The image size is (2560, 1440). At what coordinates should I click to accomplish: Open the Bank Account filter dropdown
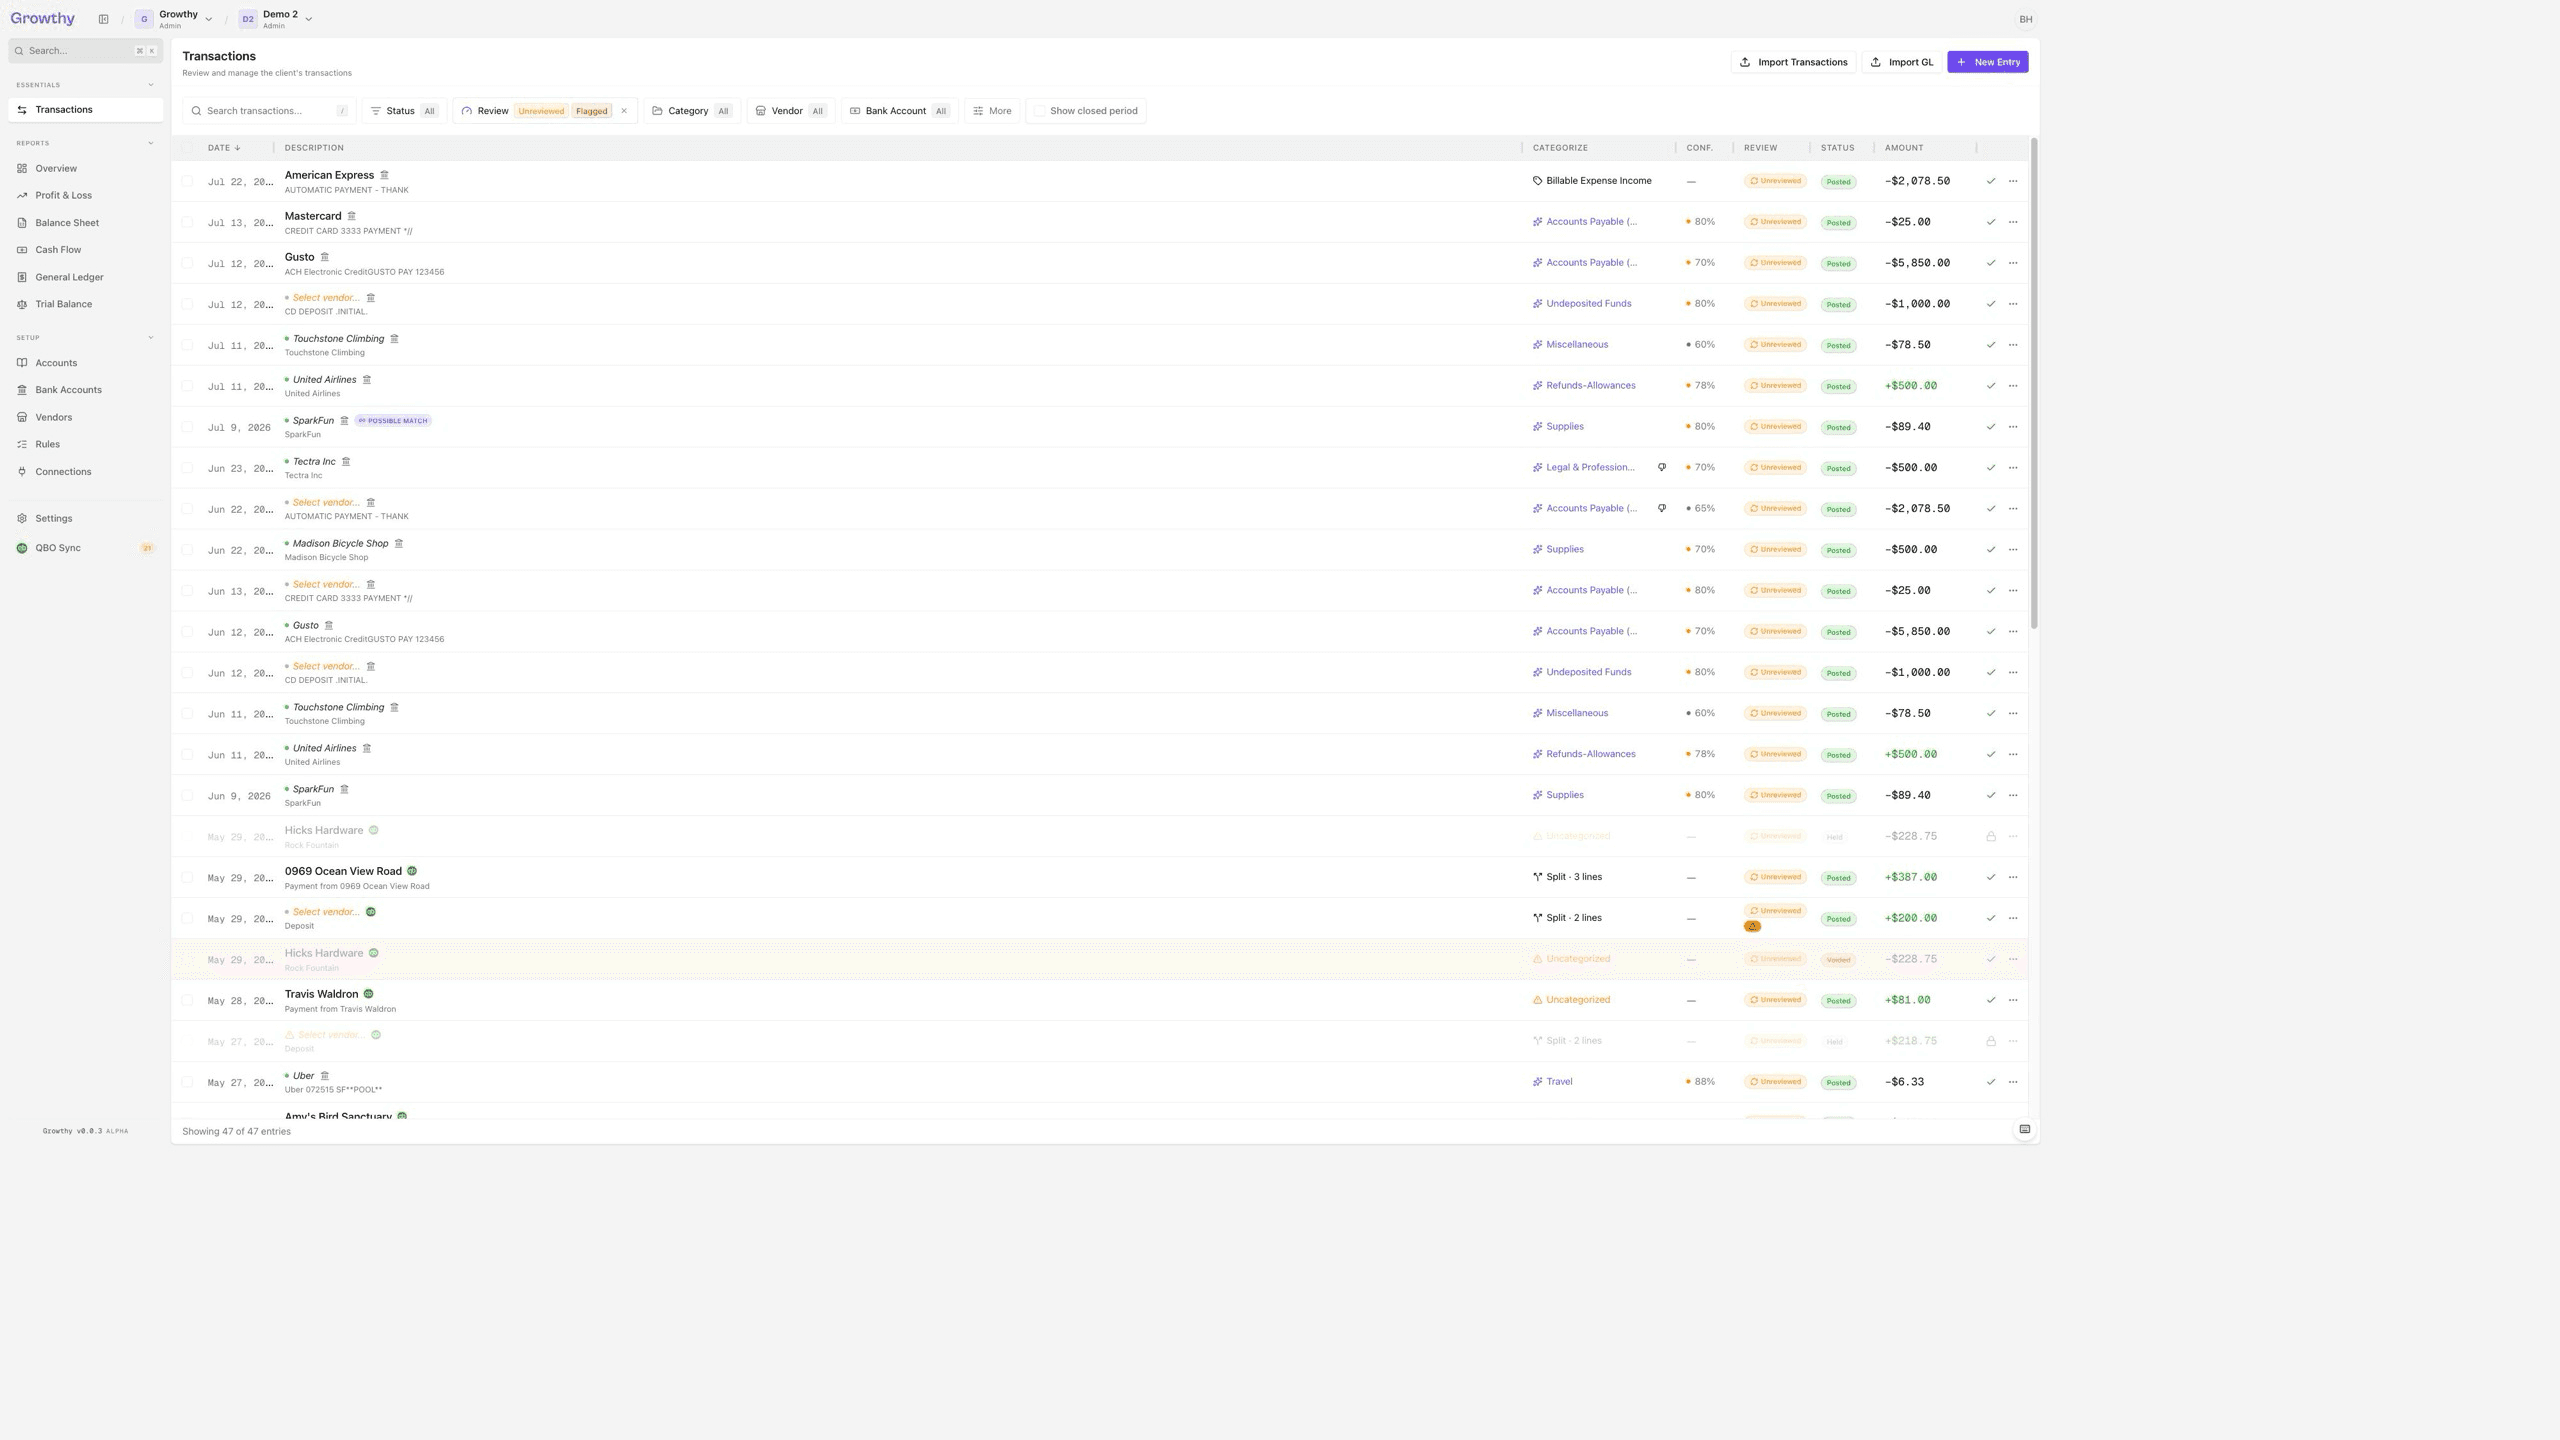pos(899,111)
